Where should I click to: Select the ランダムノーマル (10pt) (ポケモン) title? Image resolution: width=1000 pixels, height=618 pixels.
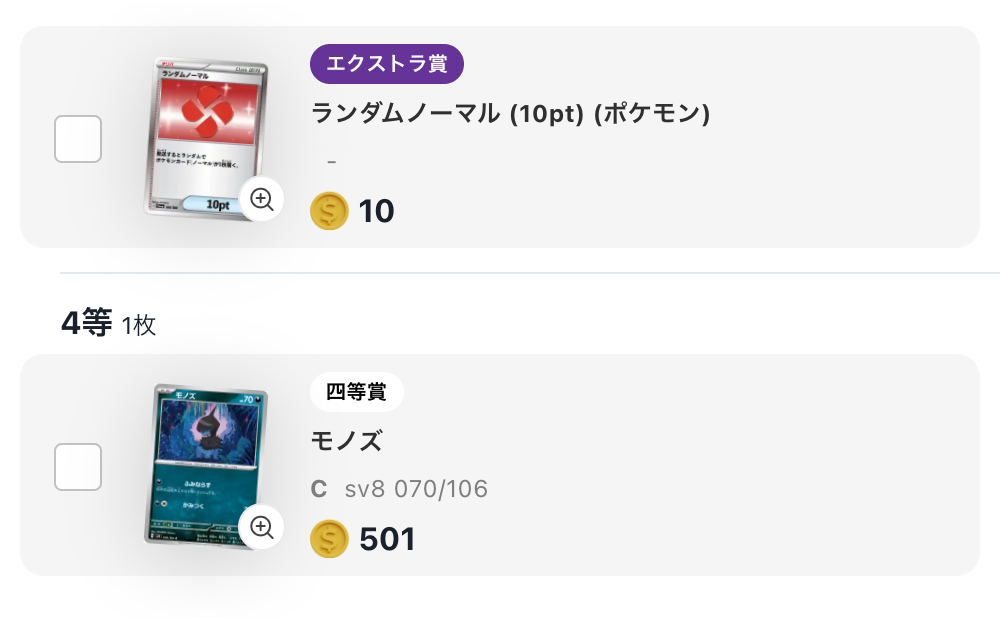point(511,114)
